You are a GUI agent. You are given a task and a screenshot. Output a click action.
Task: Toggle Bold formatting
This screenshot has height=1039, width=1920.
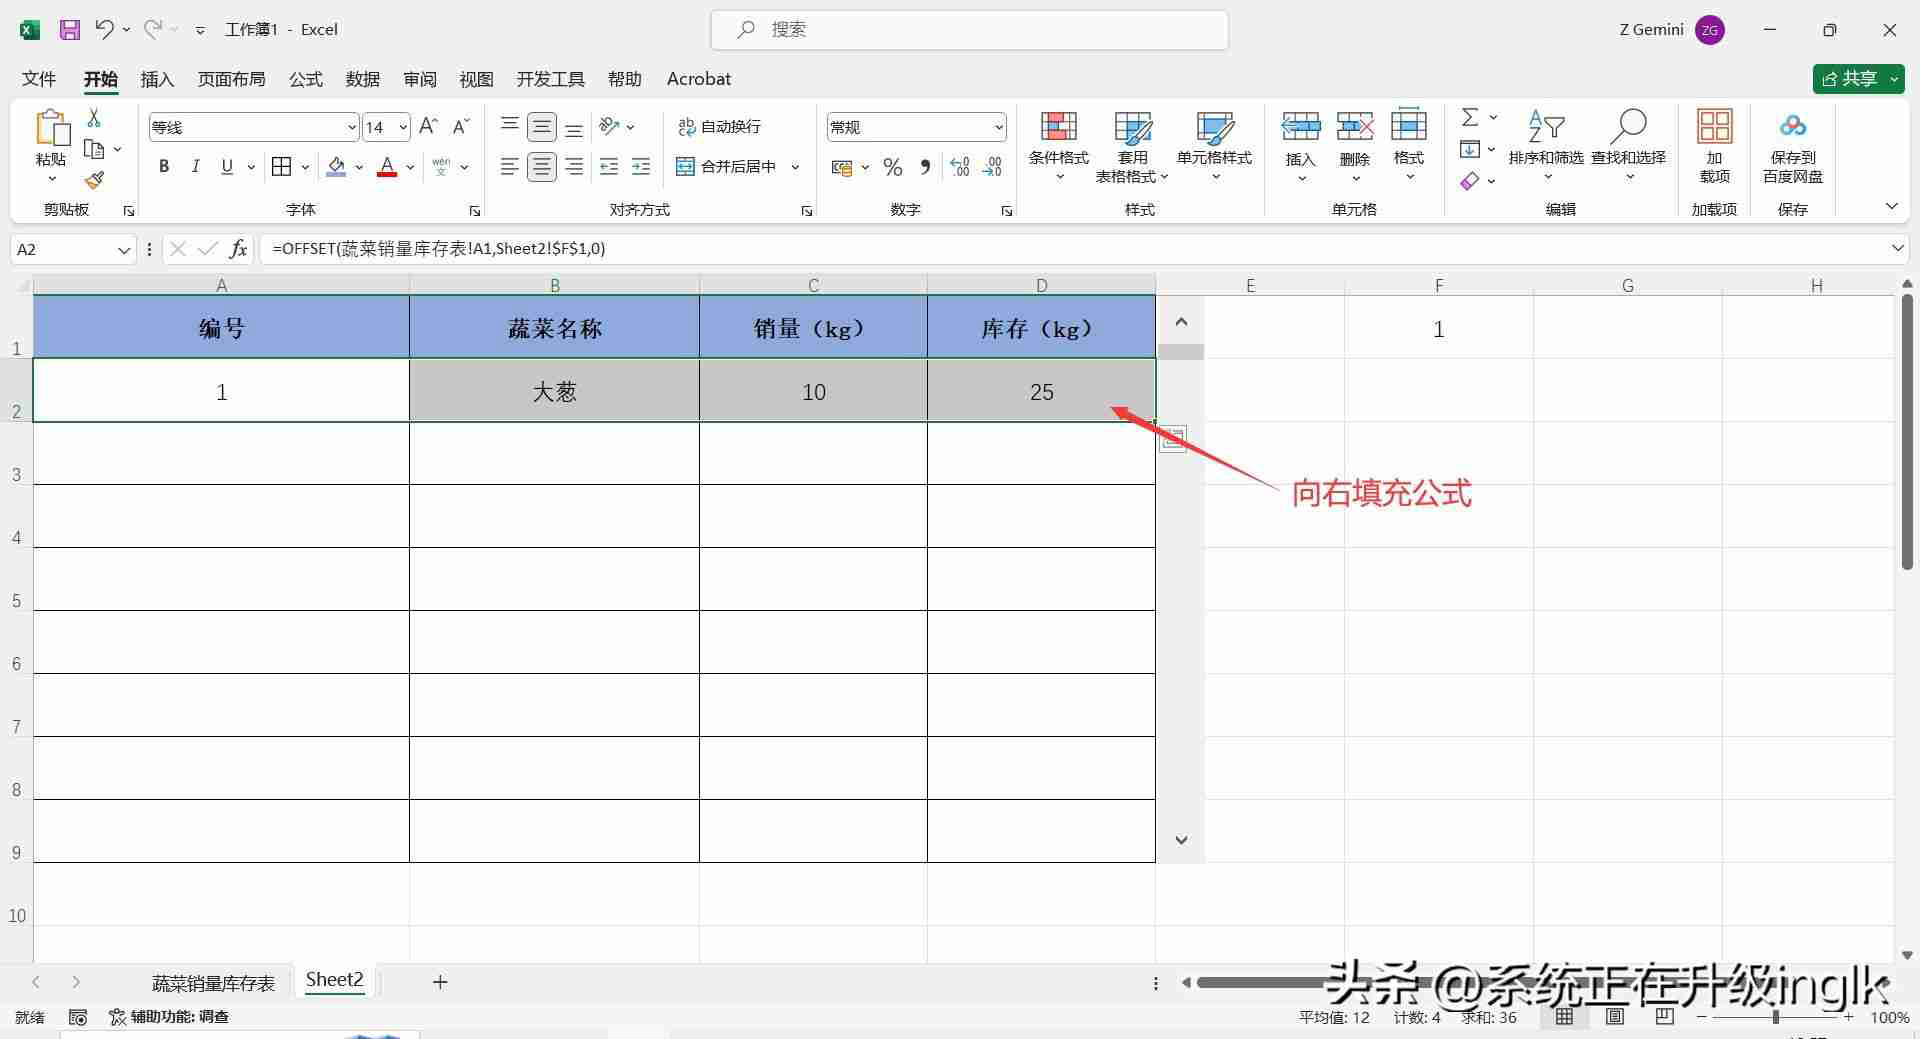tap(164, 167)
